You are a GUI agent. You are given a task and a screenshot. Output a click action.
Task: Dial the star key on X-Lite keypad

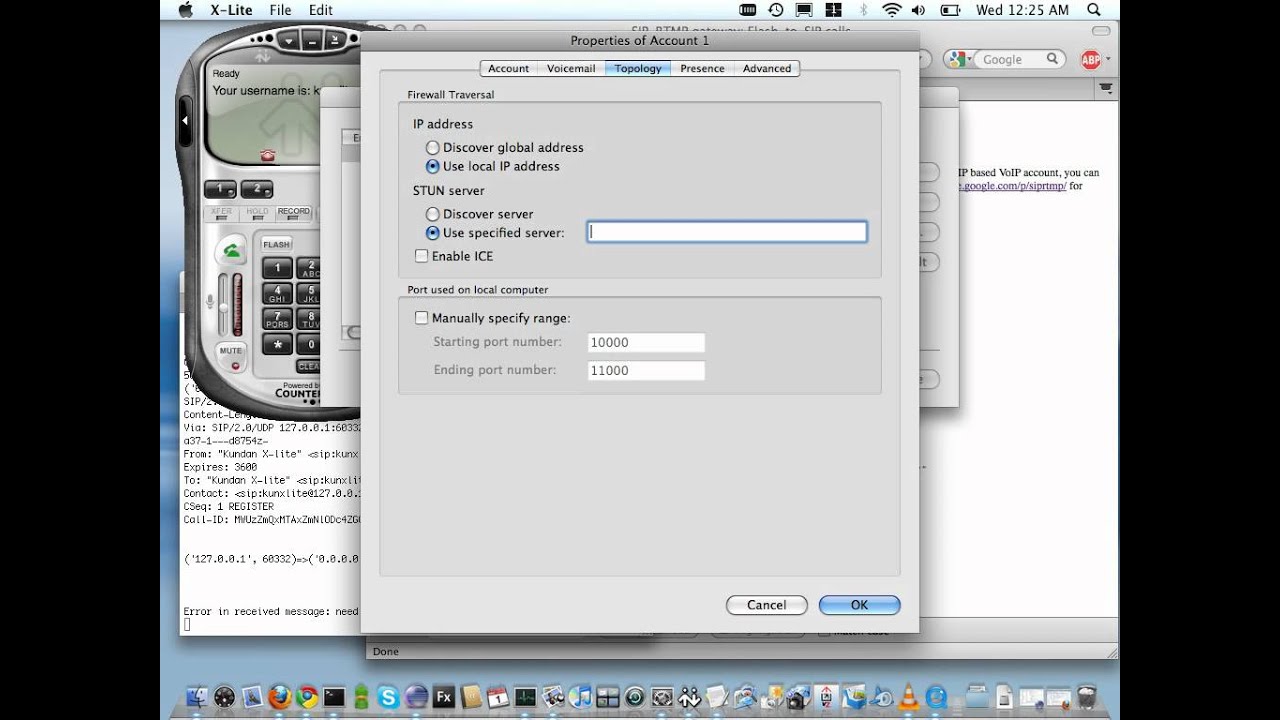(x=277, y=345)
